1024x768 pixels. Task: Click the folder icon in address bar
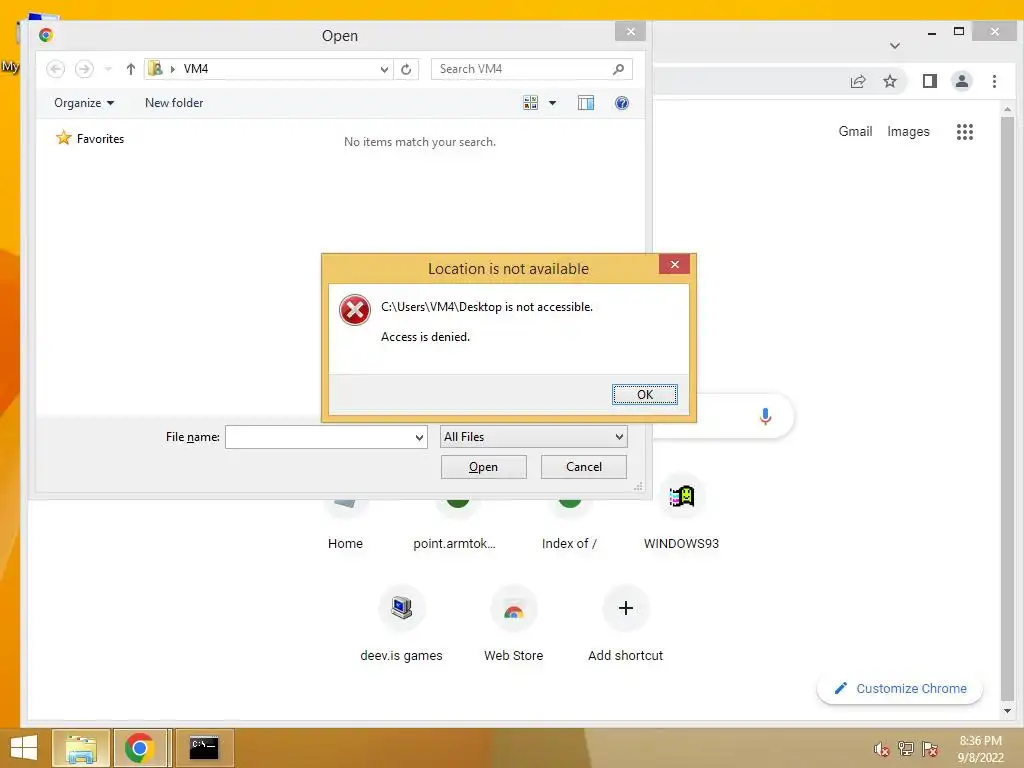point(155,69)
